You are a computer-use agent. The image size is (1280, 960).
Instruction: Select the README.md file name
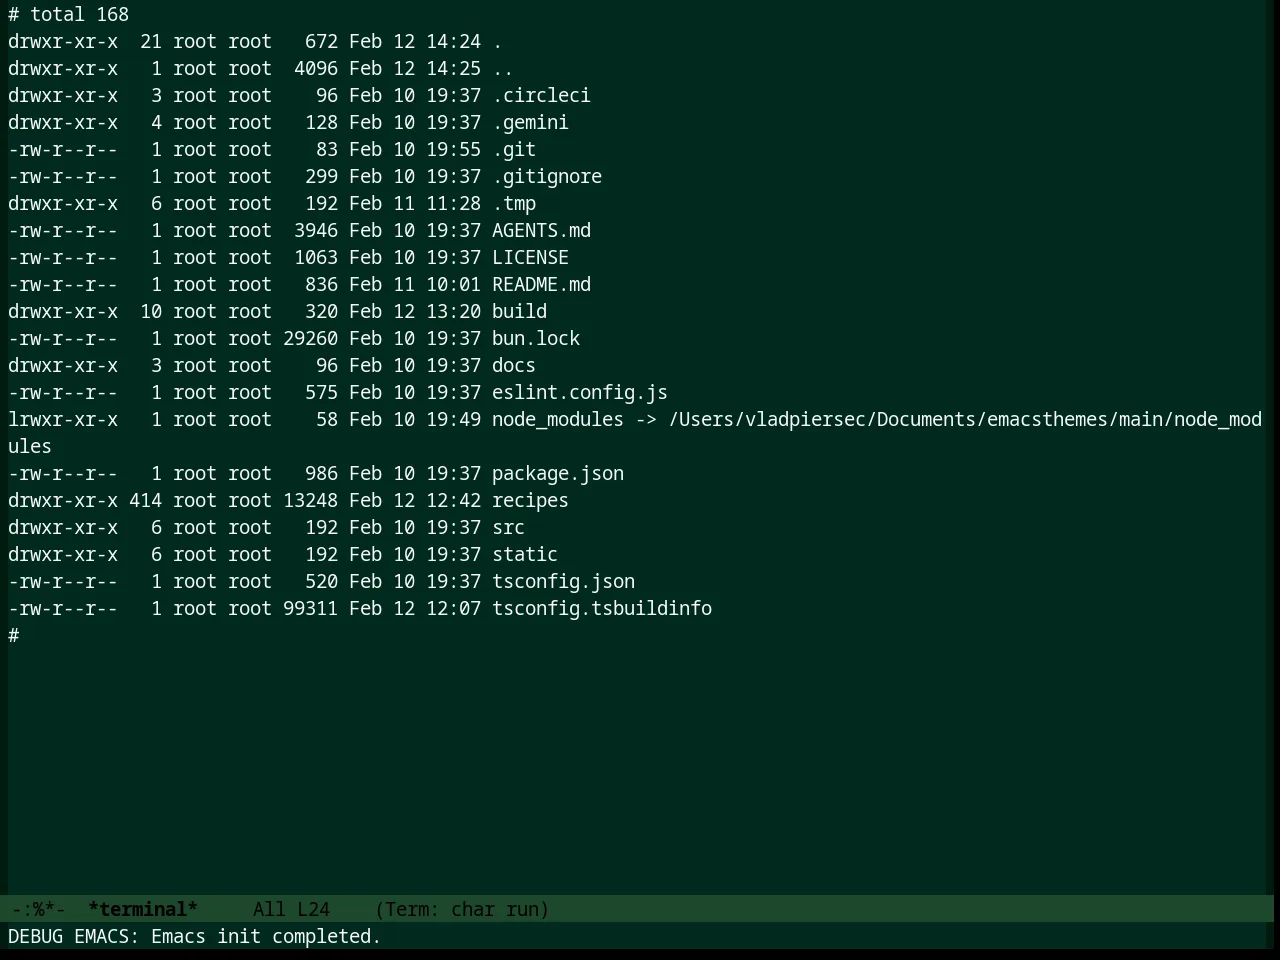click(541, 284)
